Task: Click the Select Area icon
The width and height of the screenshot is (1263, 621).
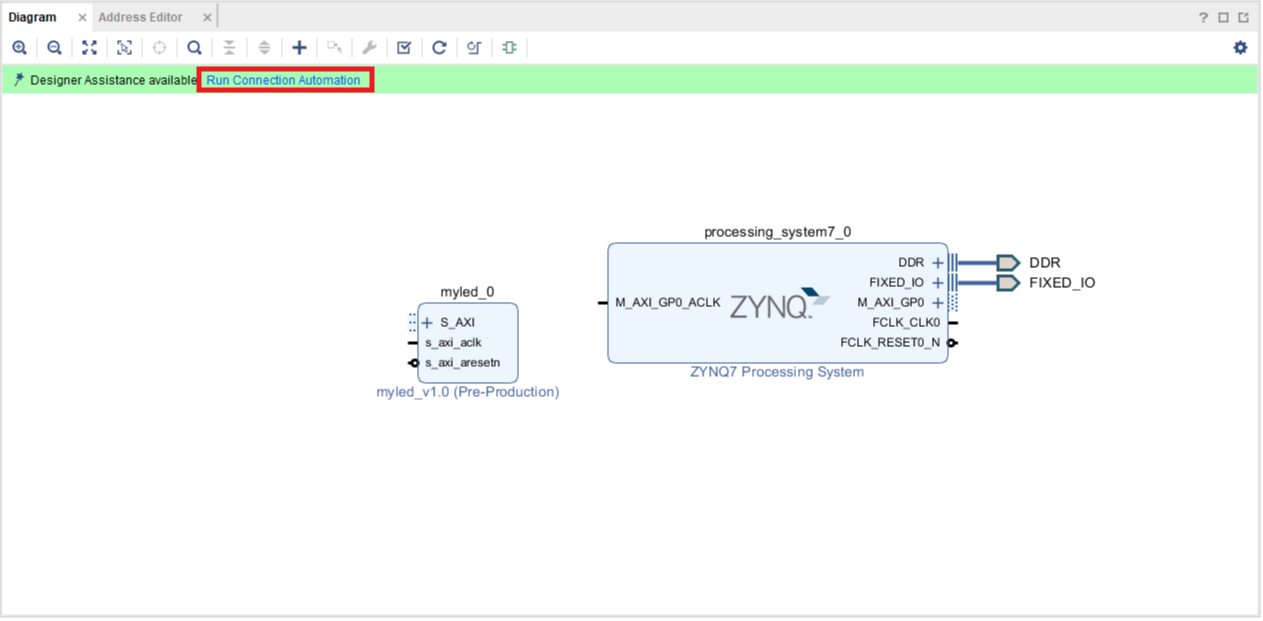Action: (124, 47)
